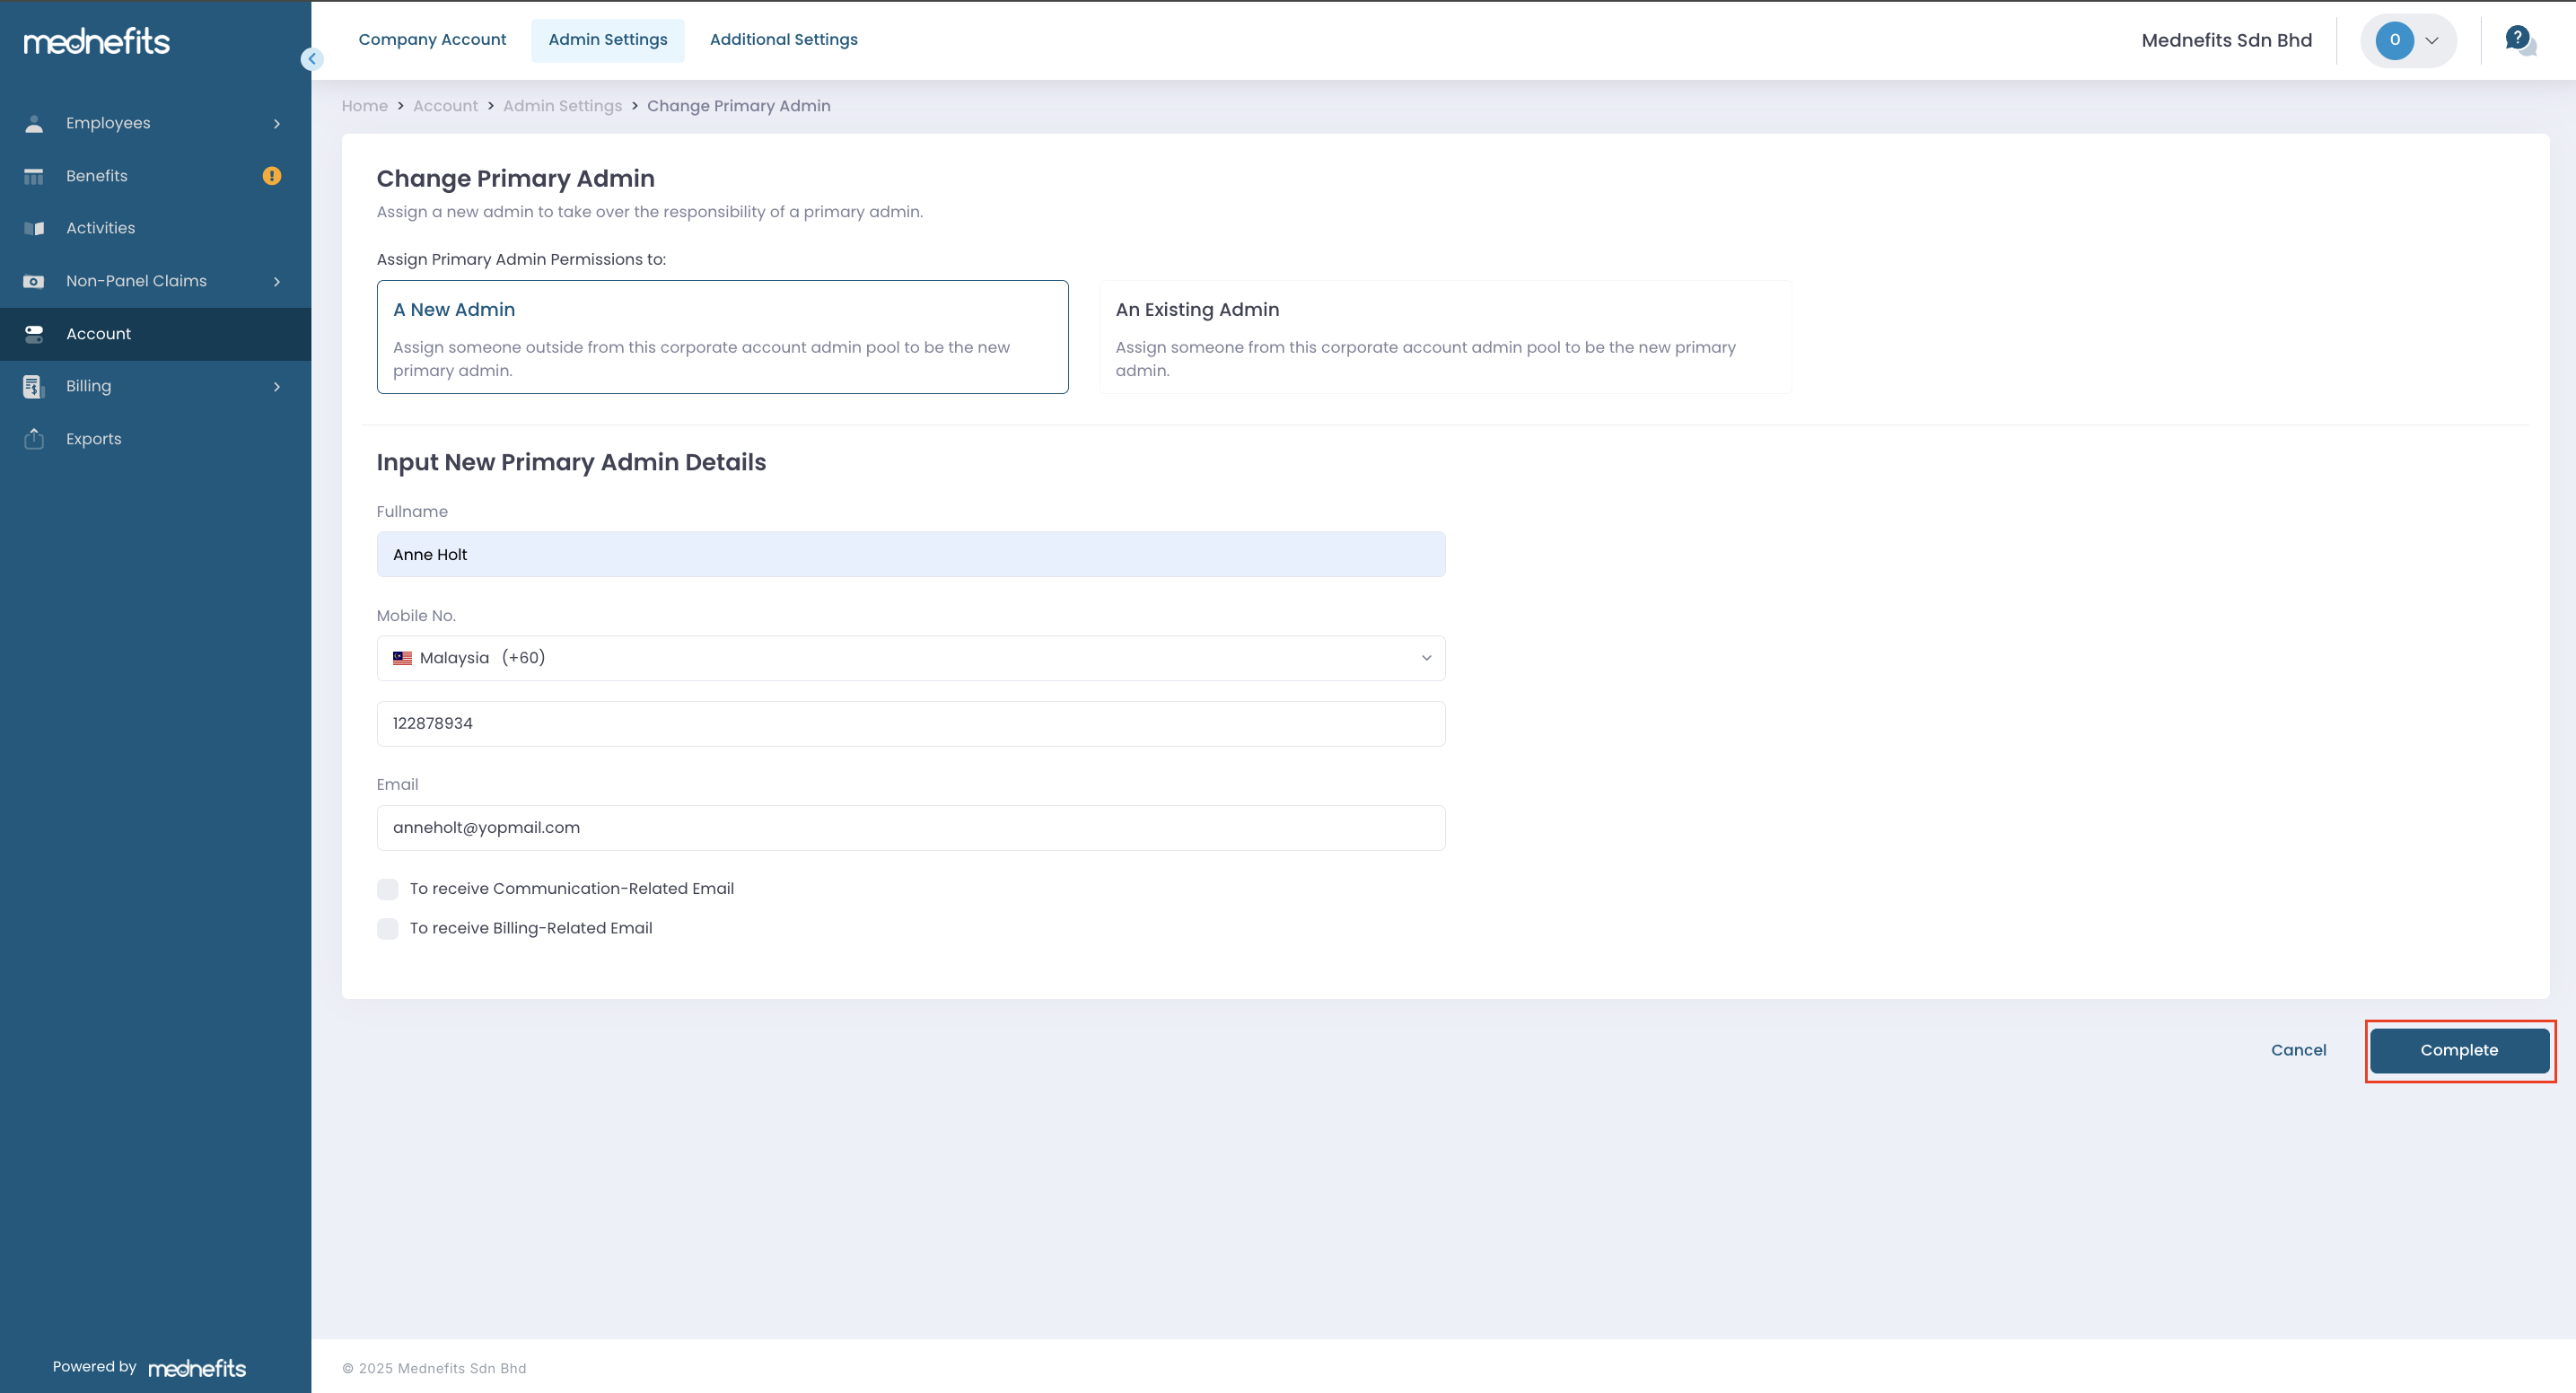Expand the Non-Panel Claims submenu chevron
This screenshot has width=2576, height=1393.
(x=277, y=281)
